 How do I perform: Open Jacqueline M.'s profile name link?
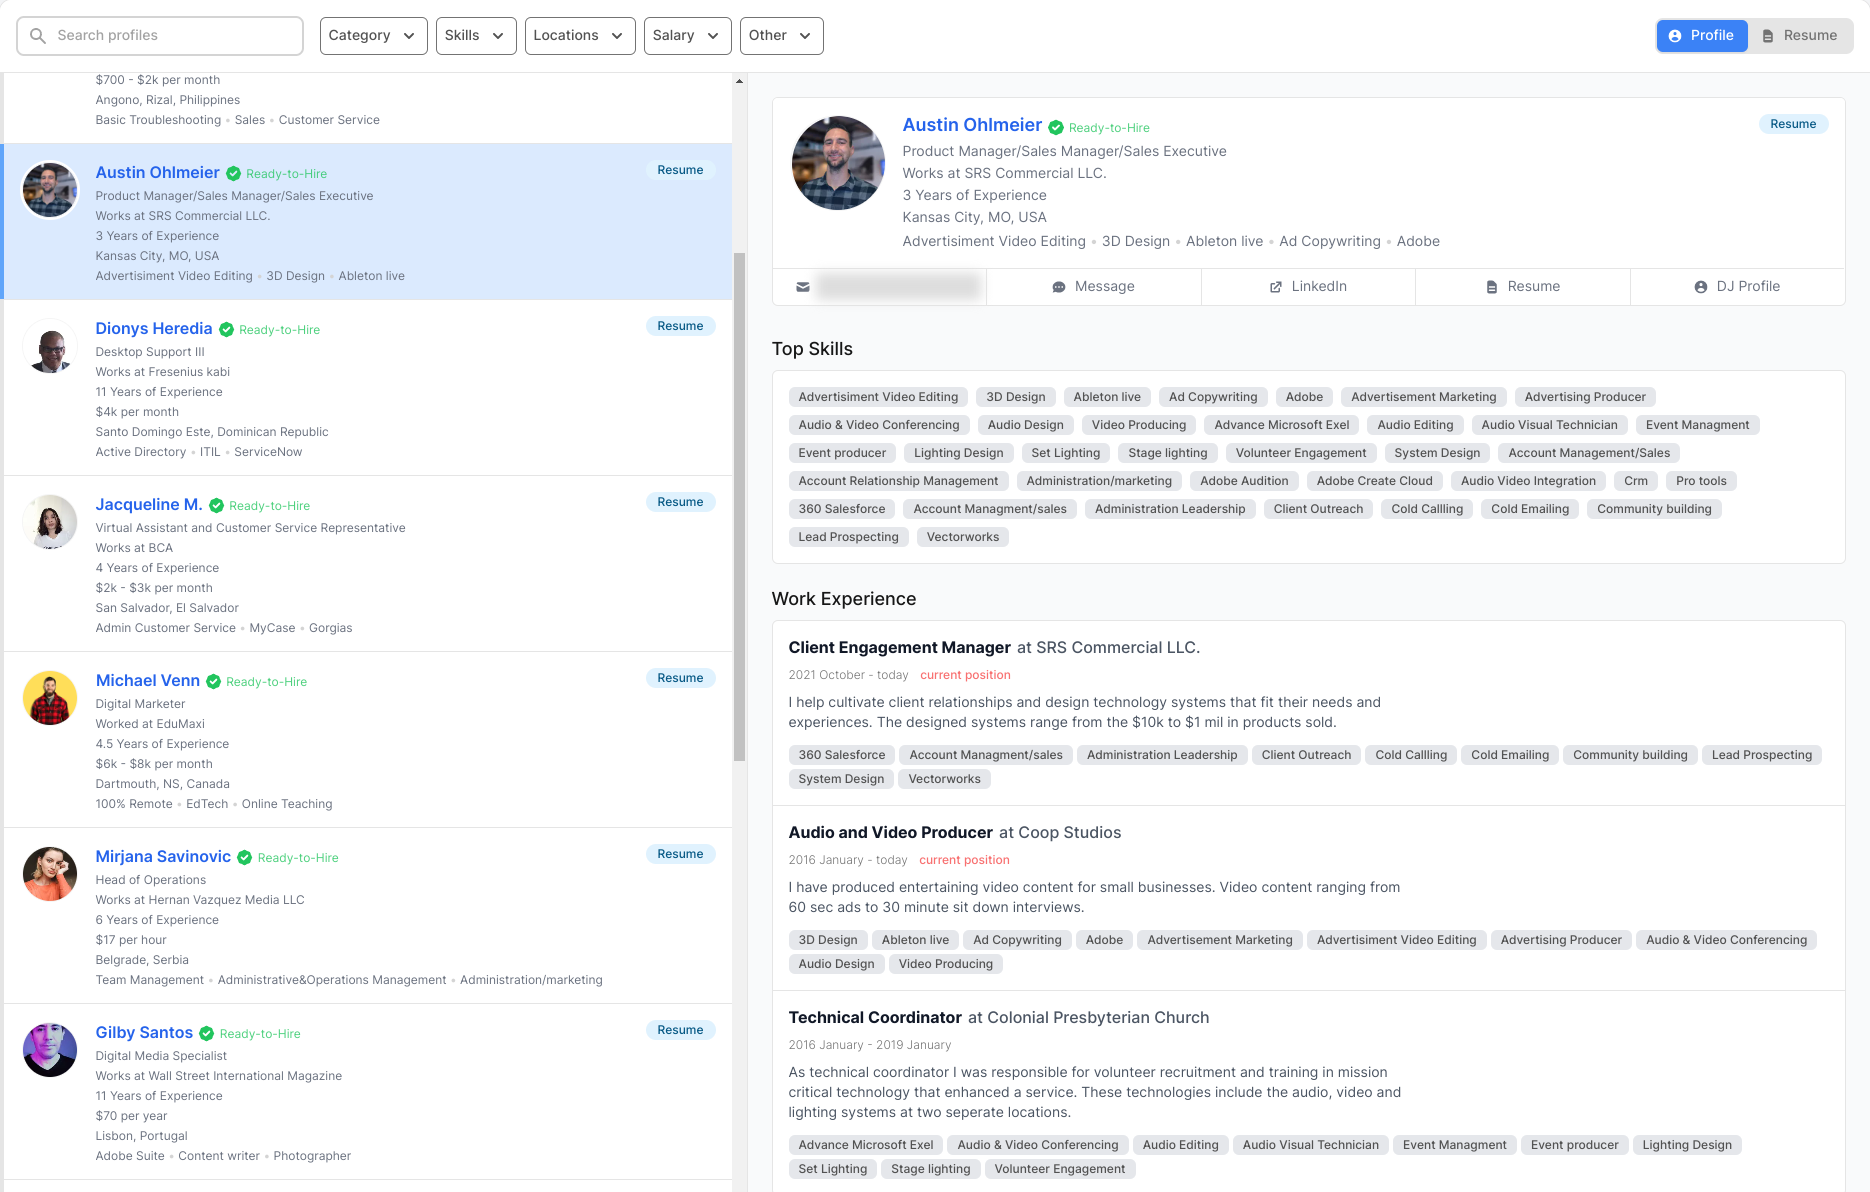point(149,505)
